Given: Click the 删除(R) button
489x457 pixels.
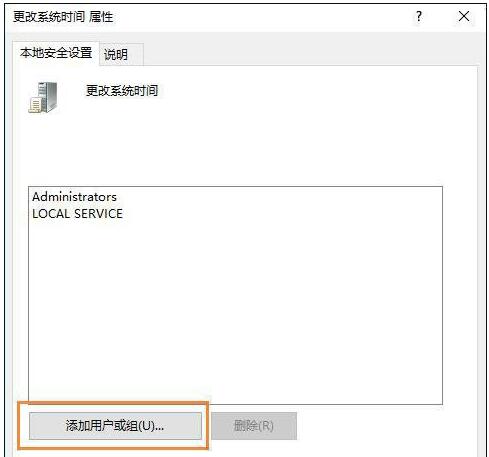Looking at the screenshot, I should (x=254, y=426).
